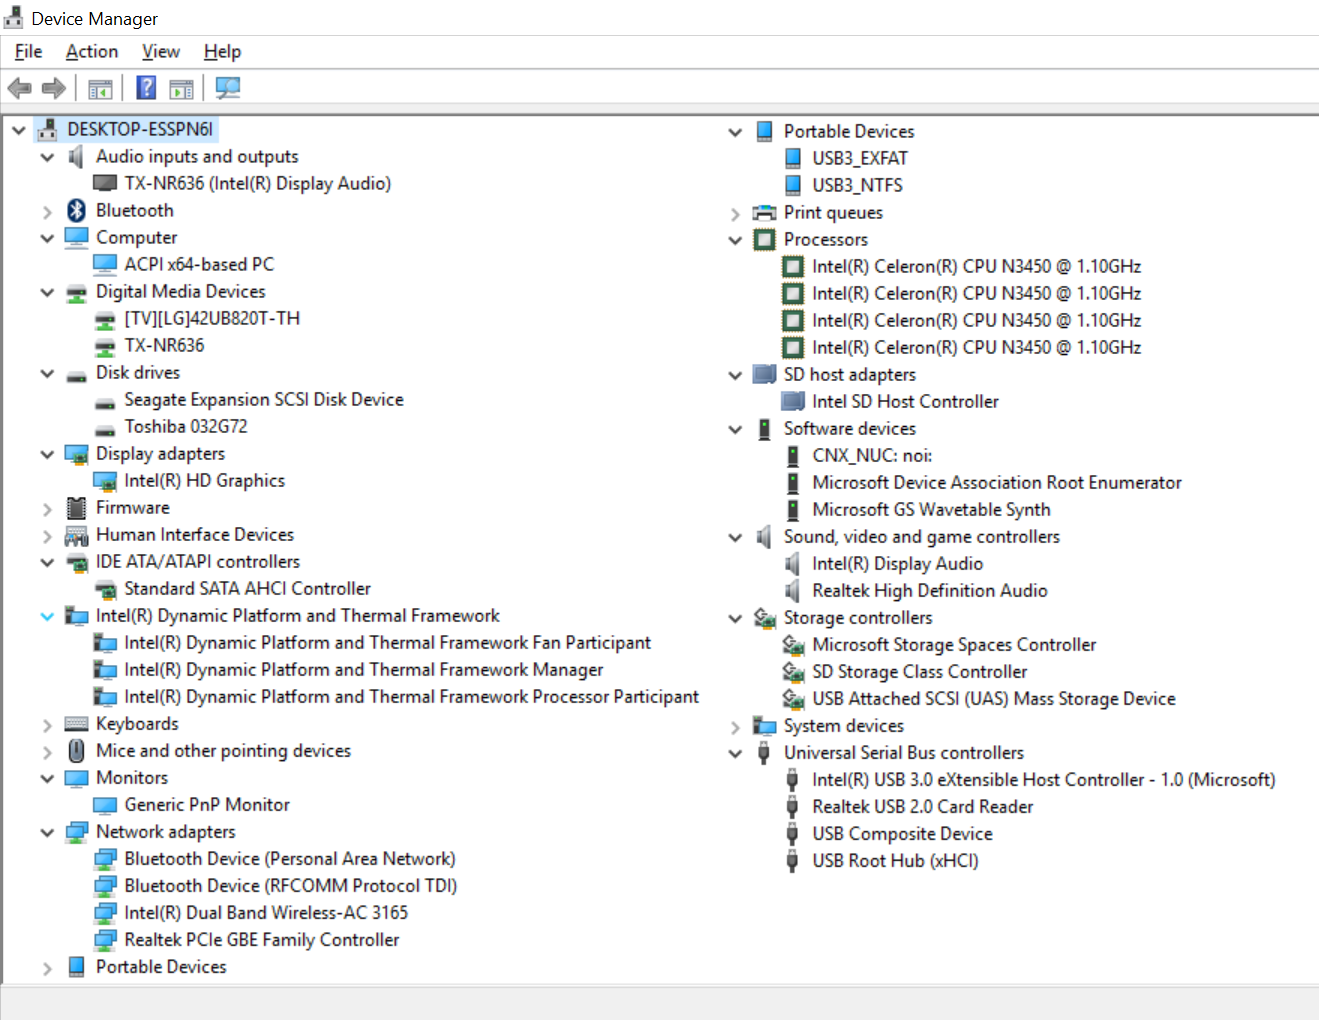The width and height of the screenshot is (1319, 1020).
Task: Open the View menu
Action: pyautogui.click(x=160, y=51)
